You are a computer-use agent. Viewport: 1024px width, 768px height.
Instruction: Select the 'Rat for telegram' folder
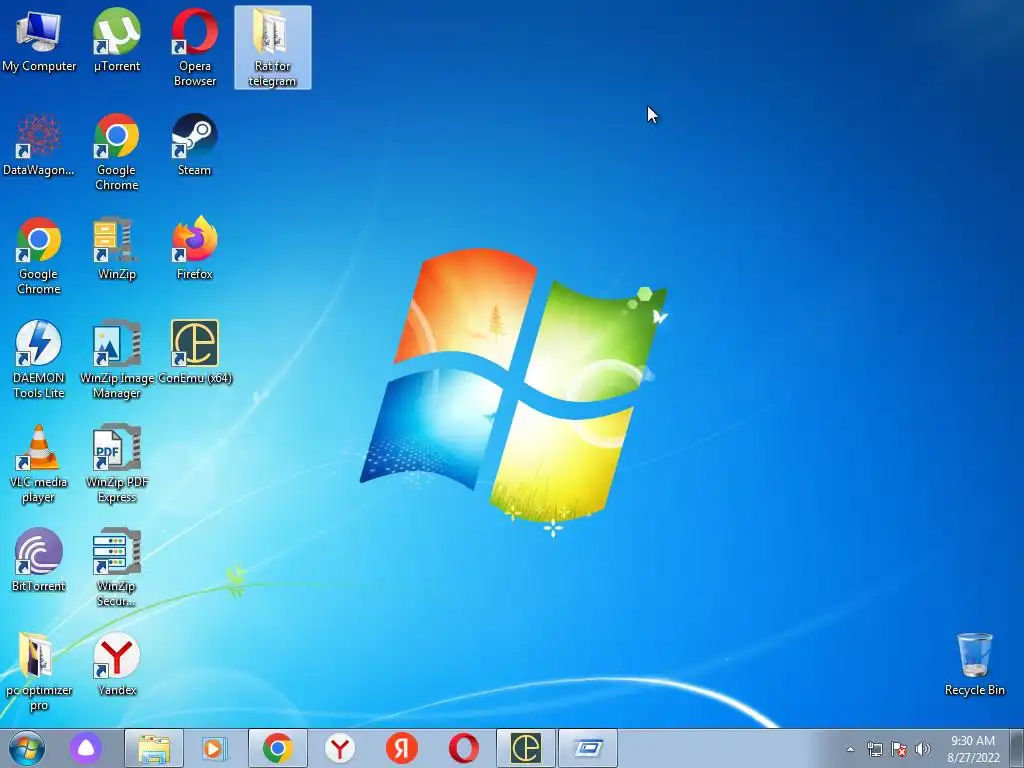272,48
